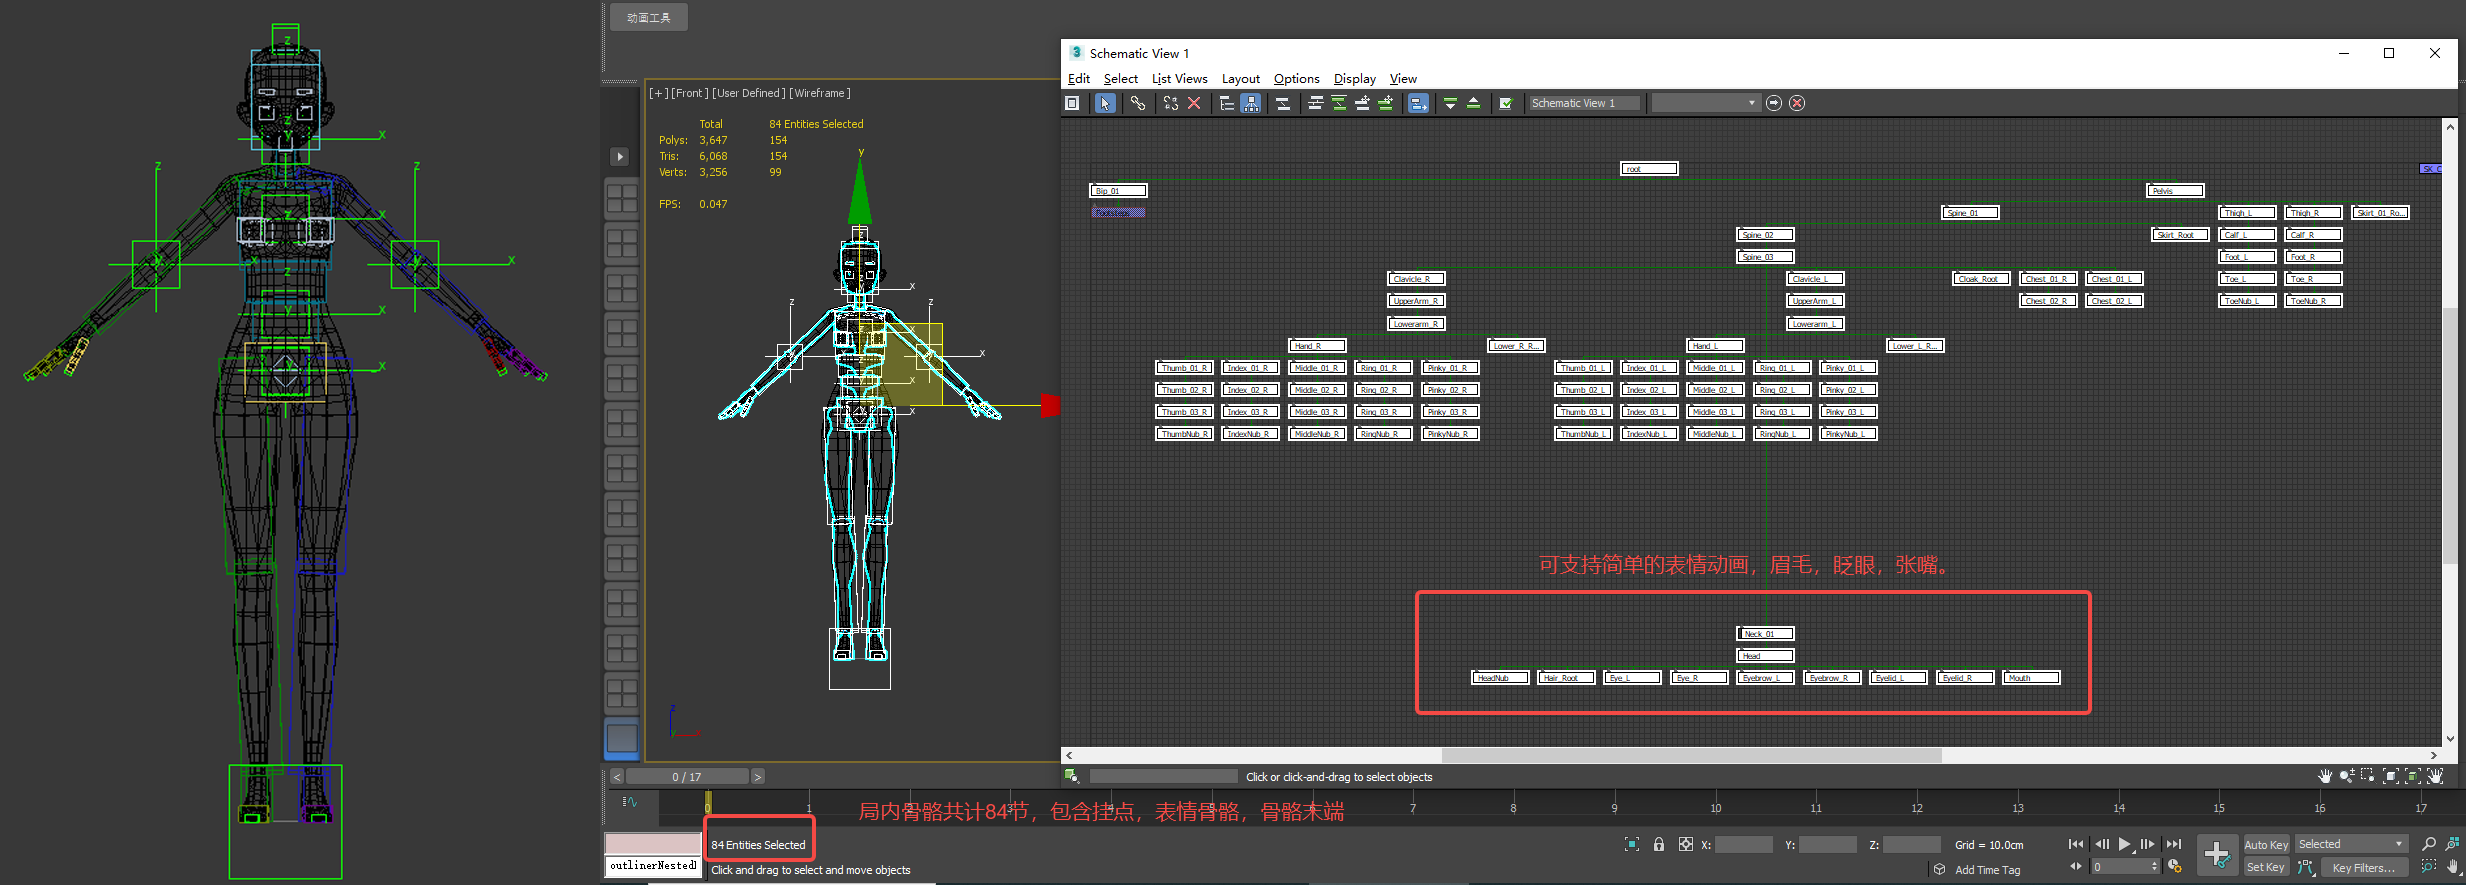Open the Display menu in Schematic View
The width and height of the screenshot is (2466, 885).
pyautogui.click(x=1355, y=79)
